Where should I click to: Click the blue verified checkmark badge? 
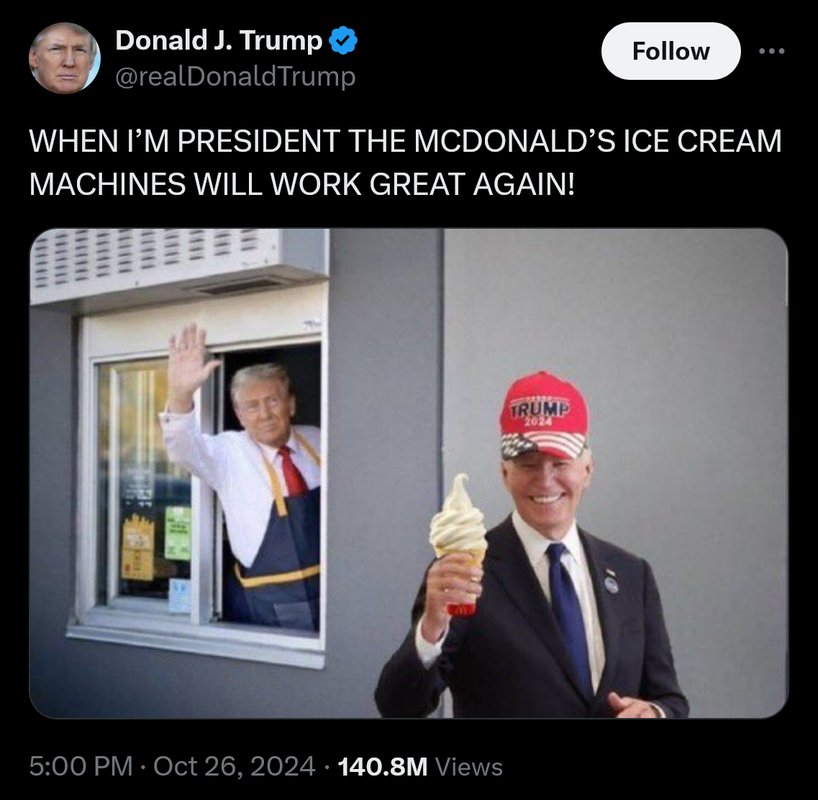[343, 41]
